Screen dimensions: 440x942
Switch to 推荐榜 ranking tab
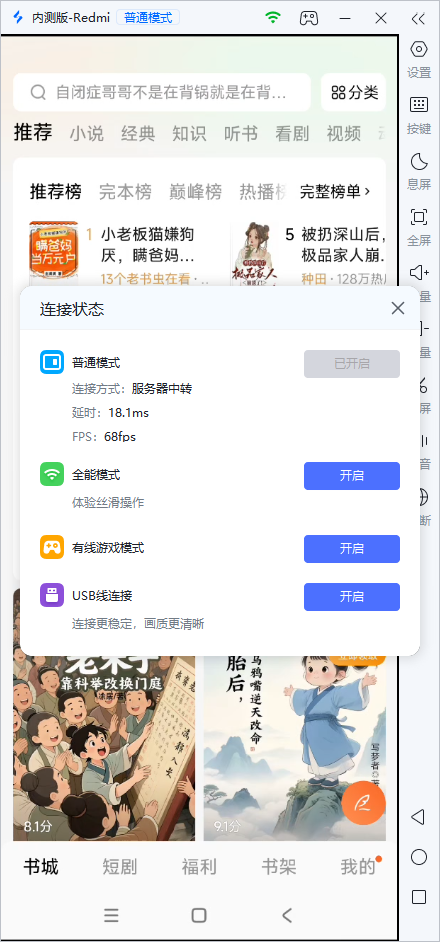point(56,192)
